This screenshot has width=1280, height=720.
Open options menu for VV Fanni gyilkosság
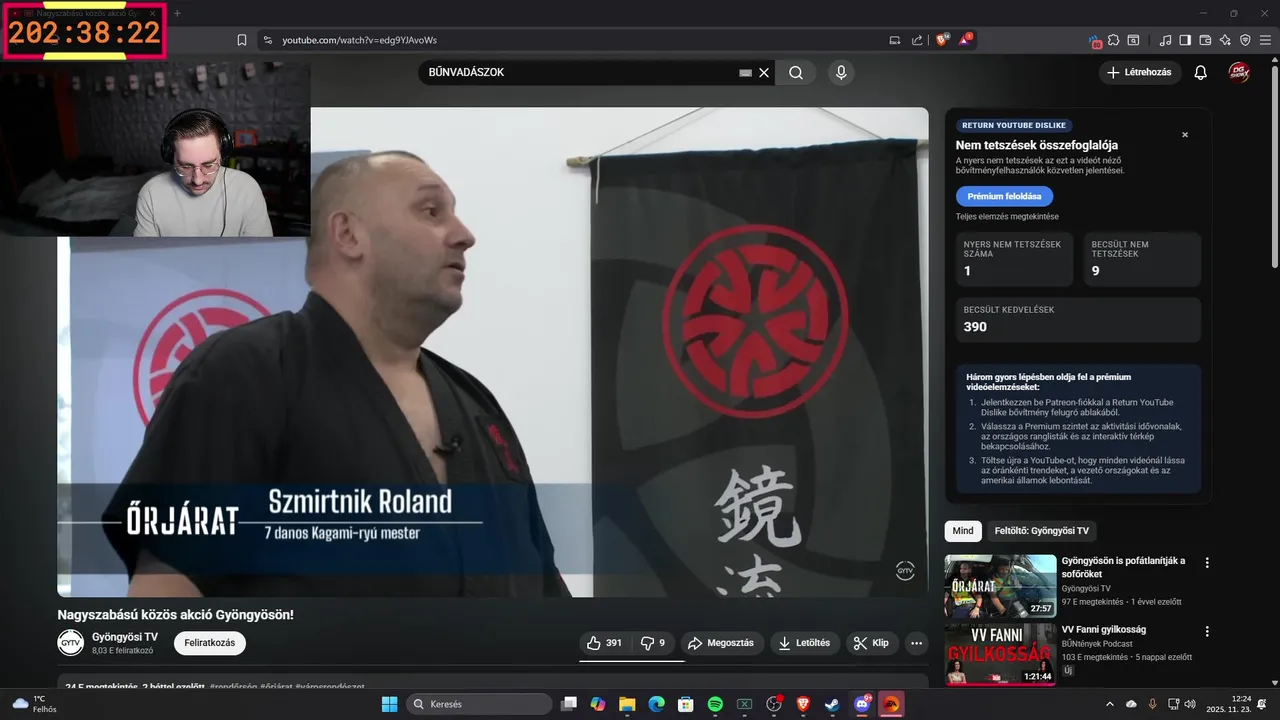click(1207, 632)
